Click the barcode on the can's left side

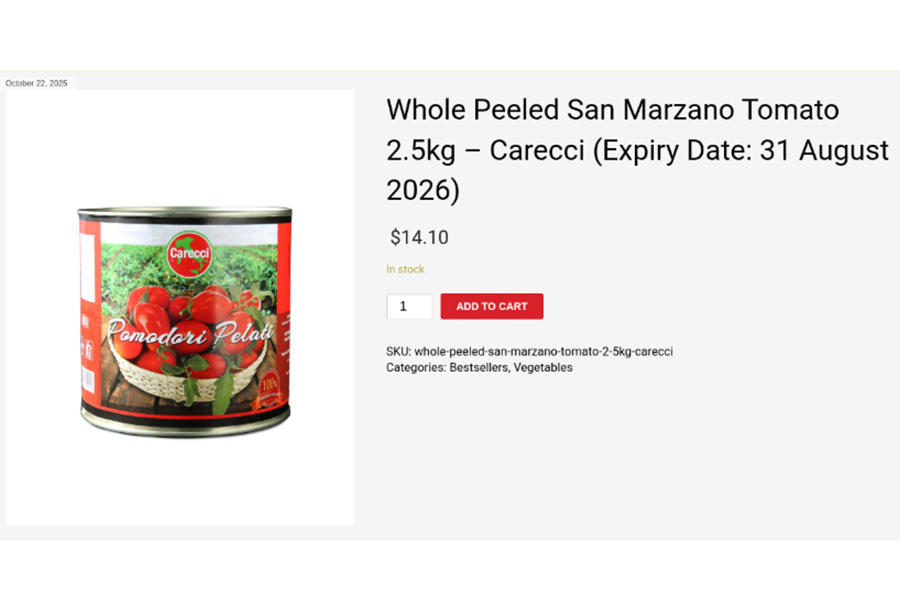(87, 380)
